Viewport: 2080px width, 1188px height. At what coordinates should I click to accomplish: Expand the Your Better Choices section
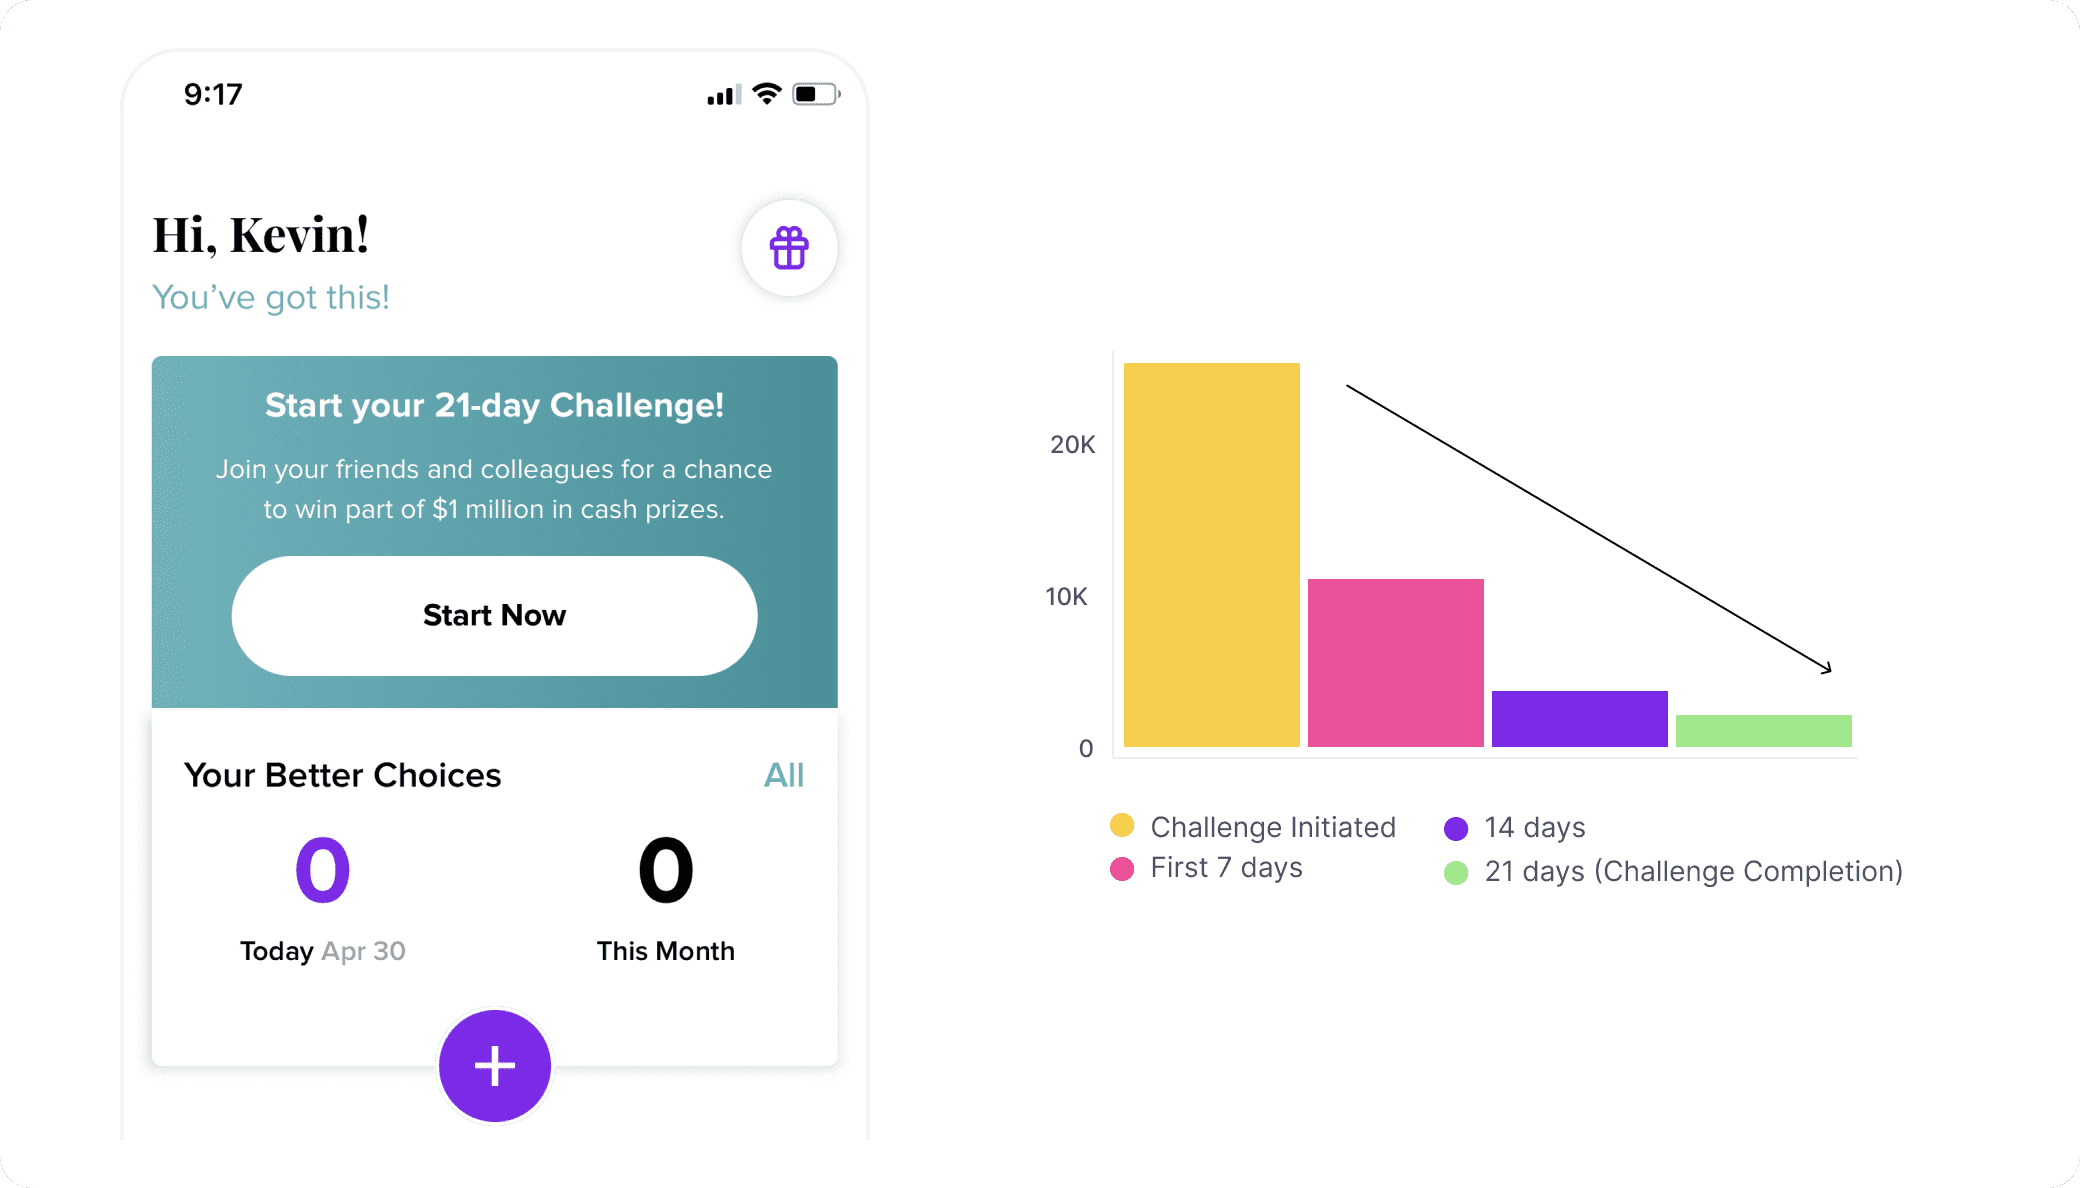point(784,775)
